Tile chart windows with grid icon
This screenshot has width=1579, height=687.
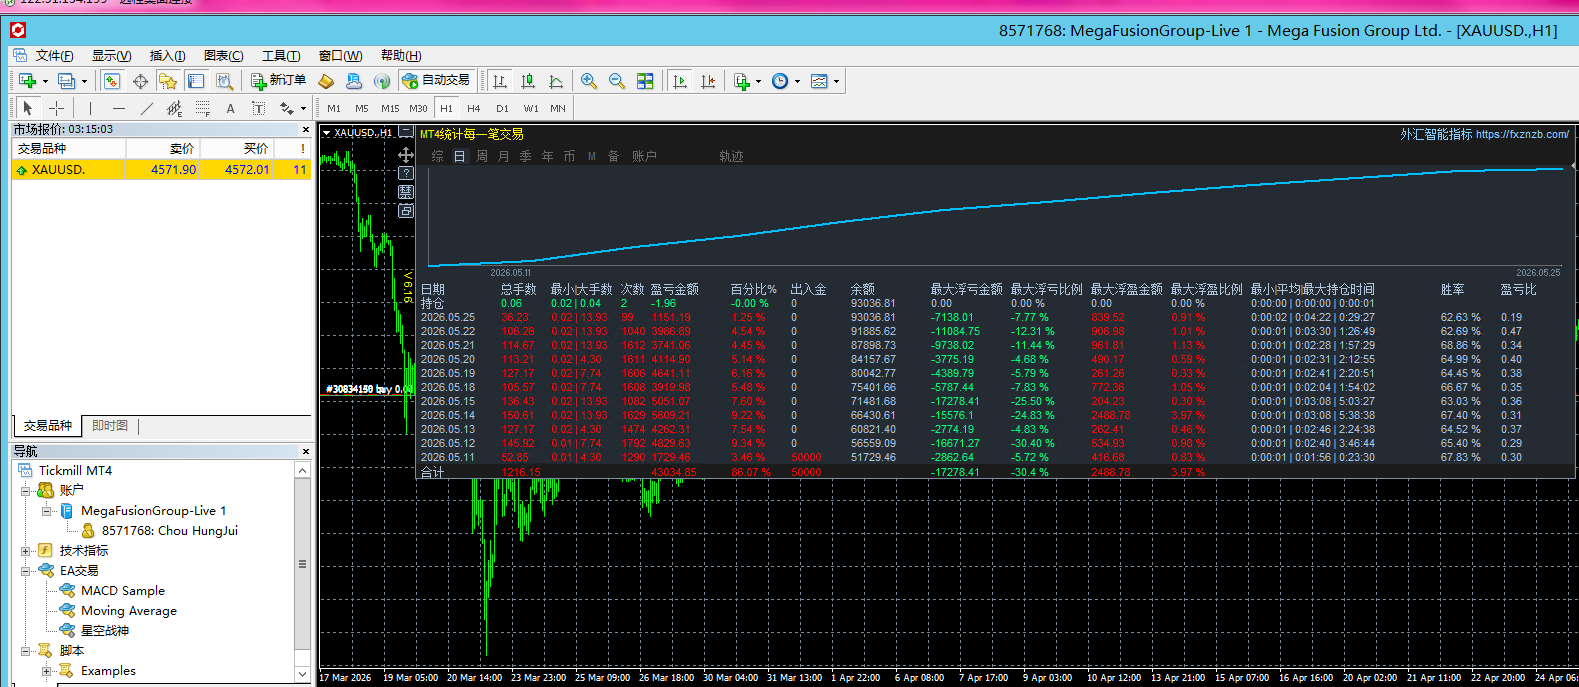pyautogui.click(x=645, y=81)
